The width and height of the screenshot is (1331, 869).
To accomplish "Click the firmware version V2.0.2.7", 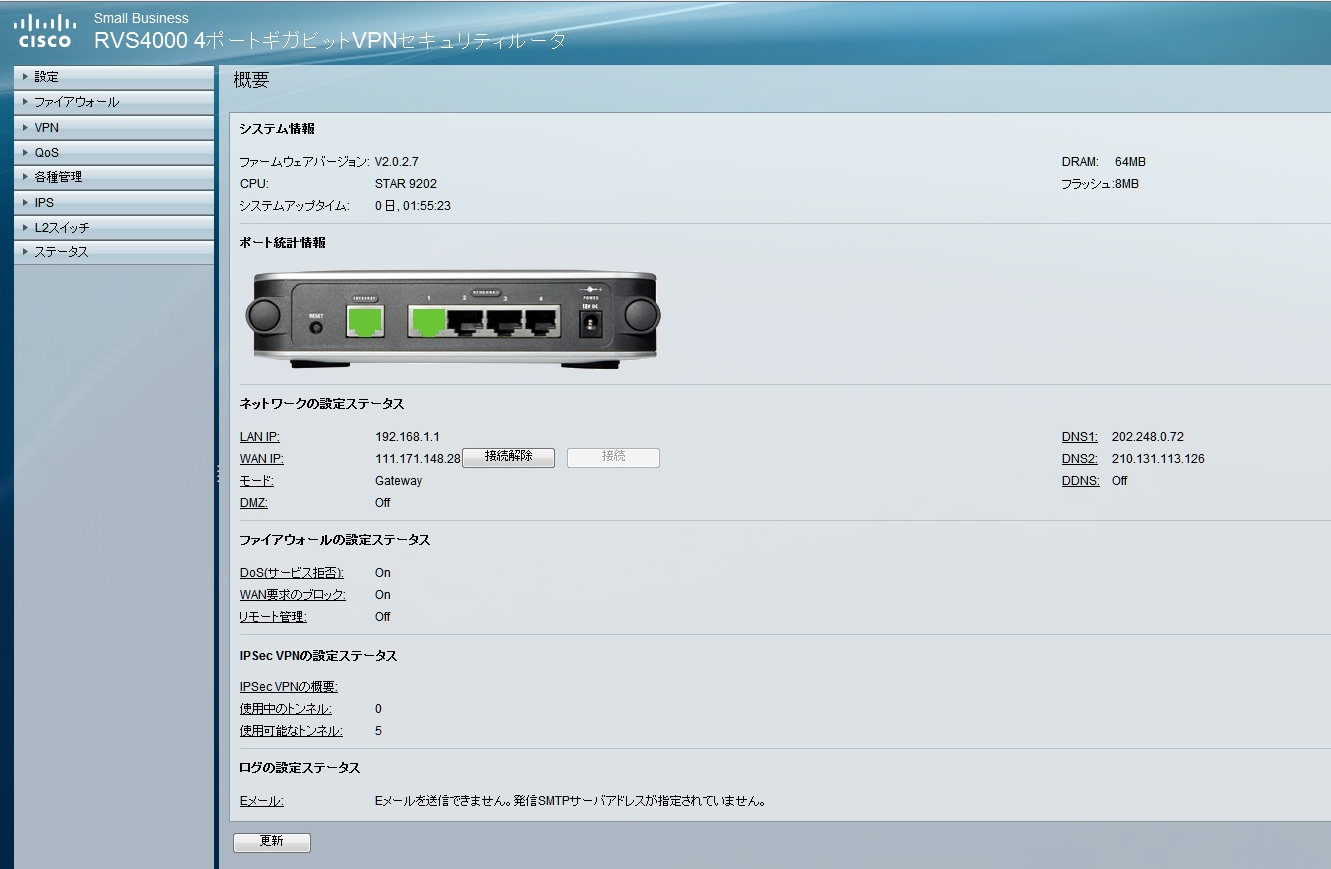I will click(397, 162).
